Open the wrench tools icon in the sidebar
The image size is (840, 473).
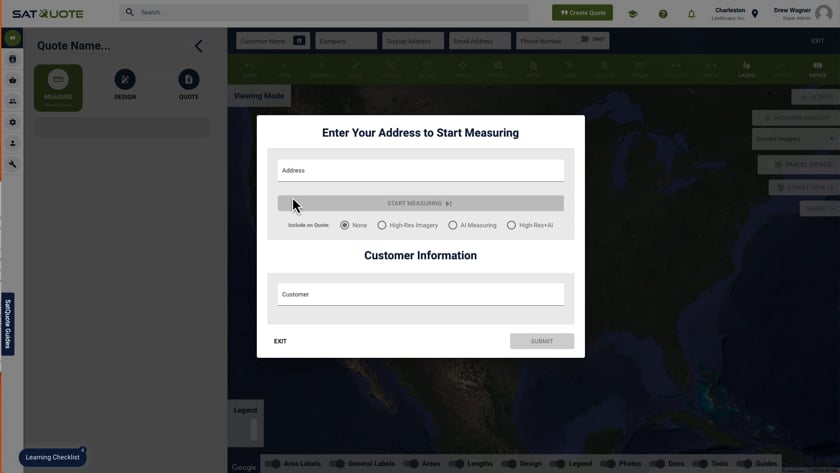[12, 164]
